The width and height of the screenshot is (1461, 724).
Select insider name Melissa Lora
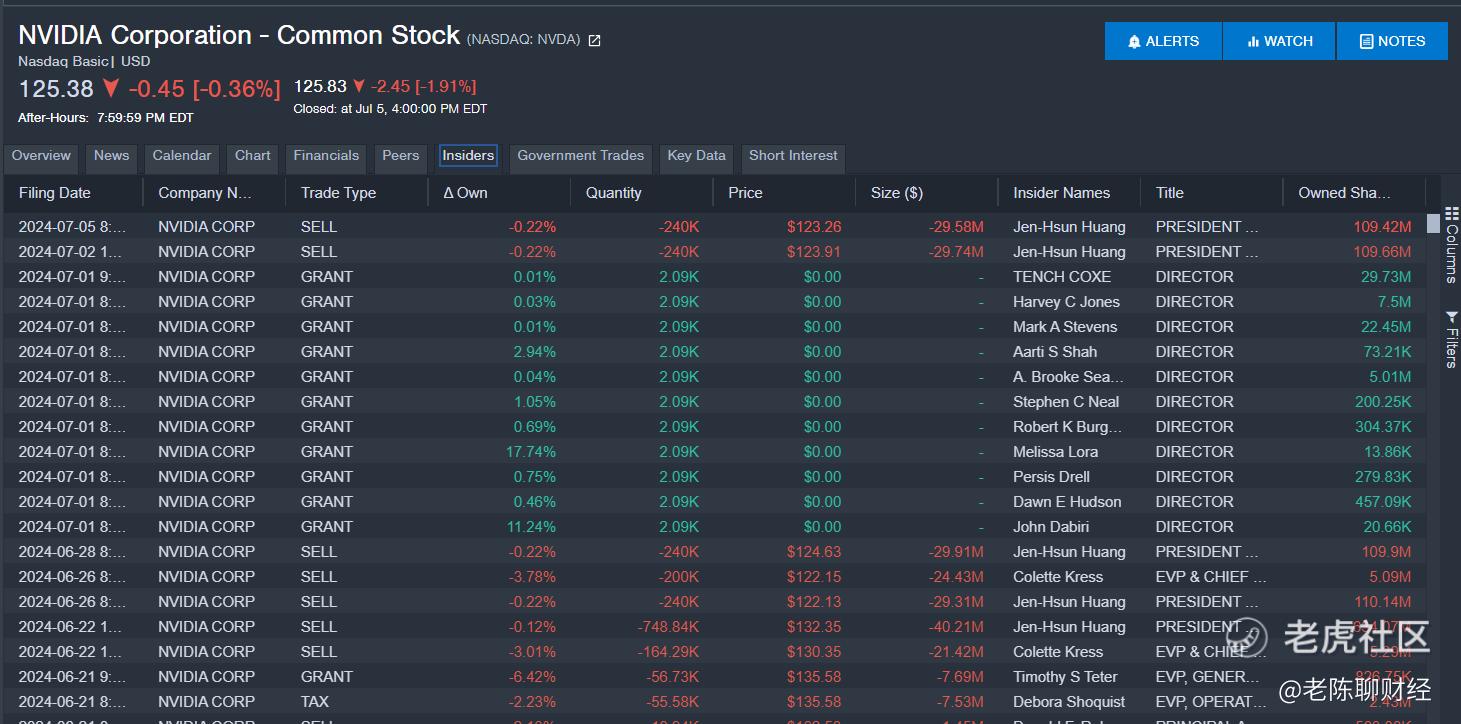point(1055,452)
